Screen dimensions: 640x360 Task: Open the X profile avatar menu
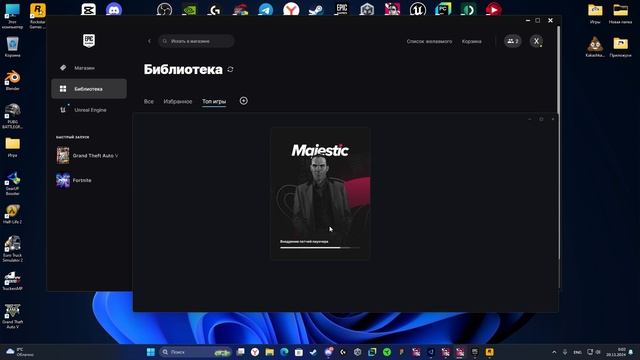point(536,41)
